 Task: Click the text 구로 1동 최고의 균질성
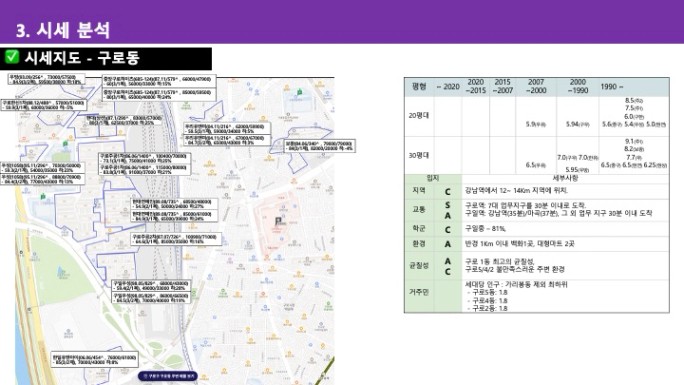coord(499,262)
